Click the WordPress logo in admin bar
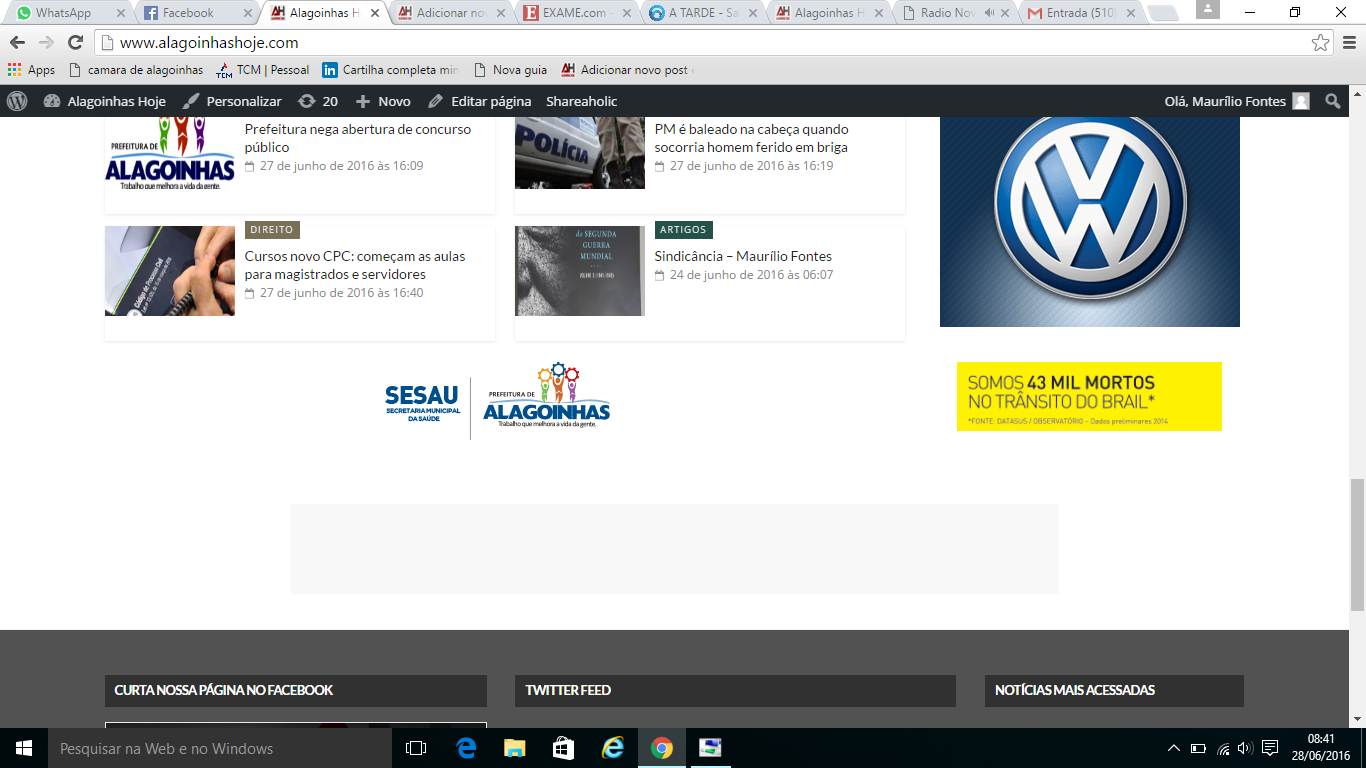 tap(17, 101)
